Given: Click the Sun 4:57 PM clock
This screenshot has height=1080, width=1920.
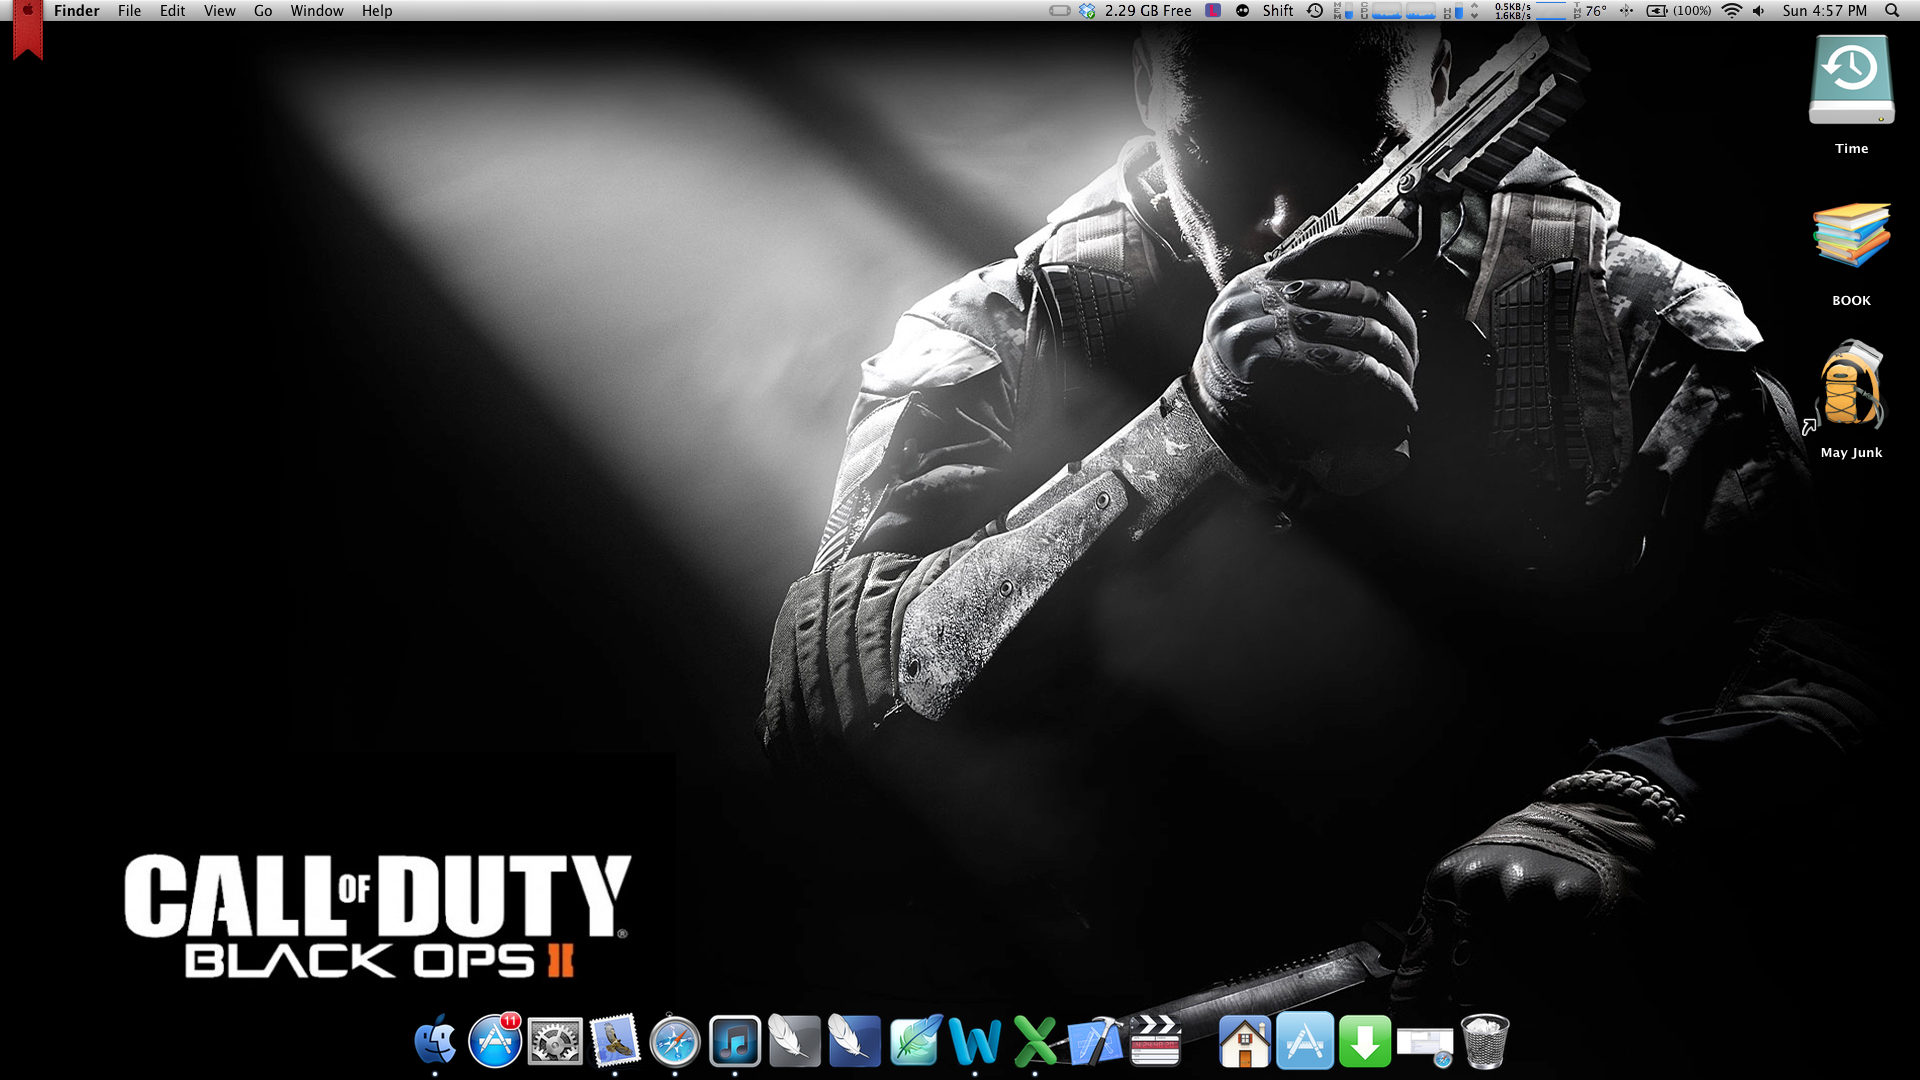Looking at the screenshot, I should (x=1824, y=10).
